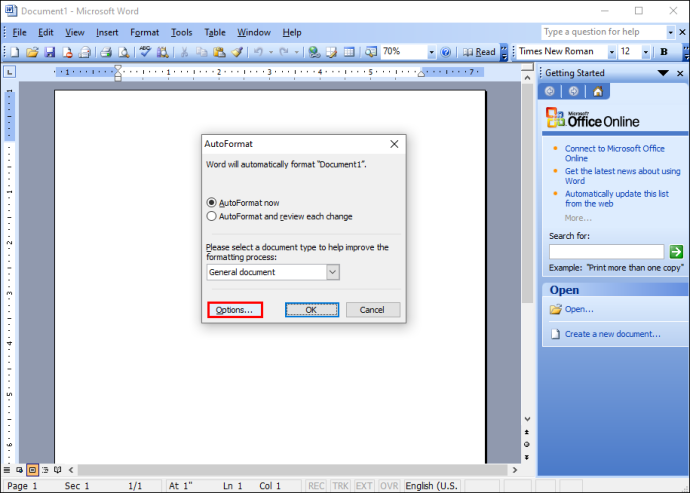Click the Print Preview icon
690x493 pixels.
[124, 52]
